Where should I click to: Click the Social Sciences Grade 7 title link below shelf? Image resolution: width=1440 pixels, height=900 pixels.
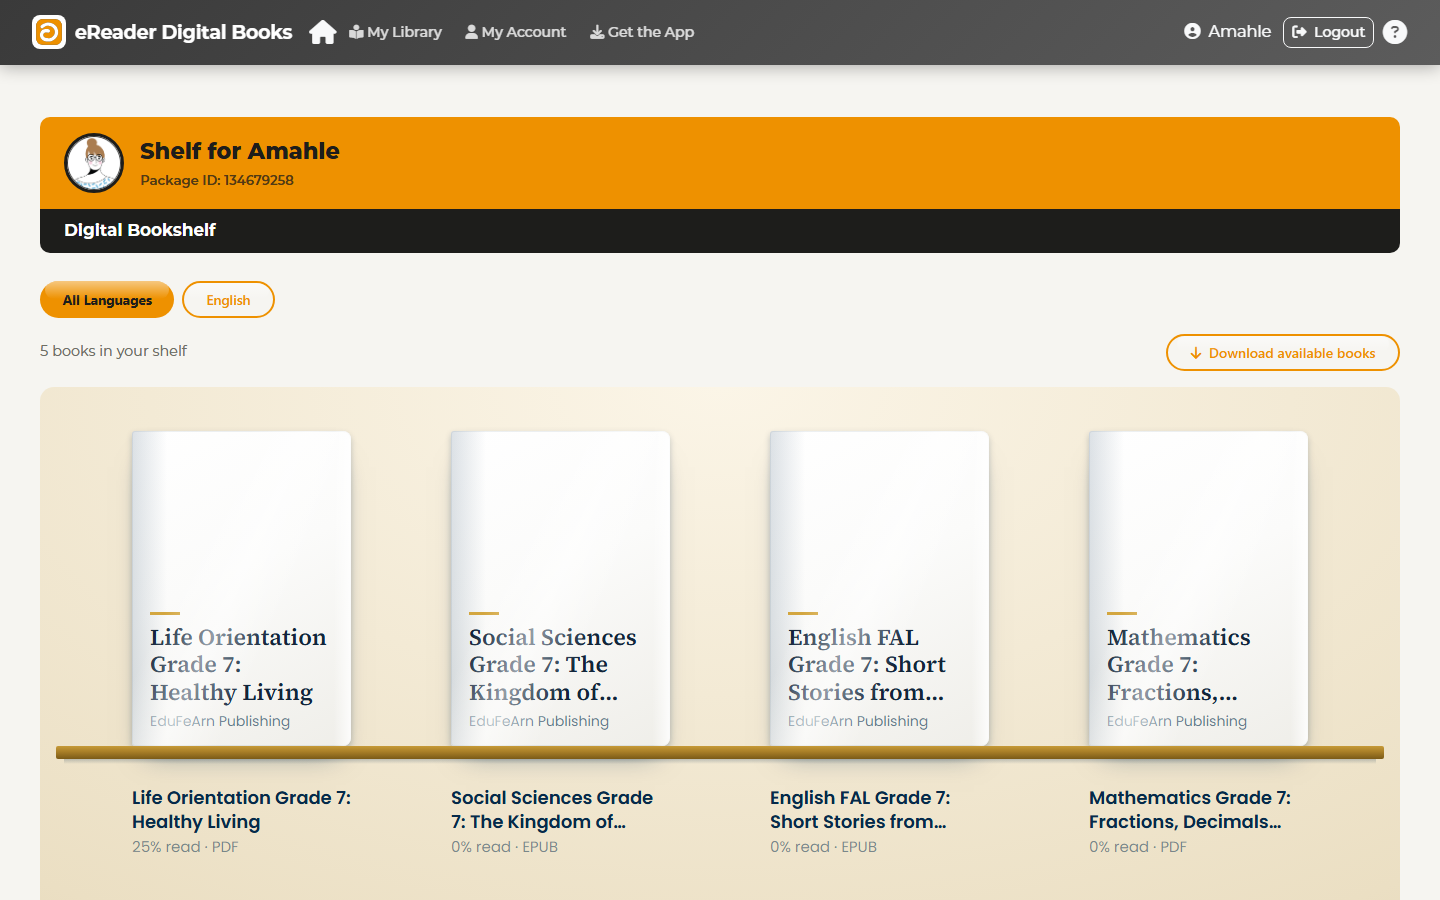coord(552,810)
